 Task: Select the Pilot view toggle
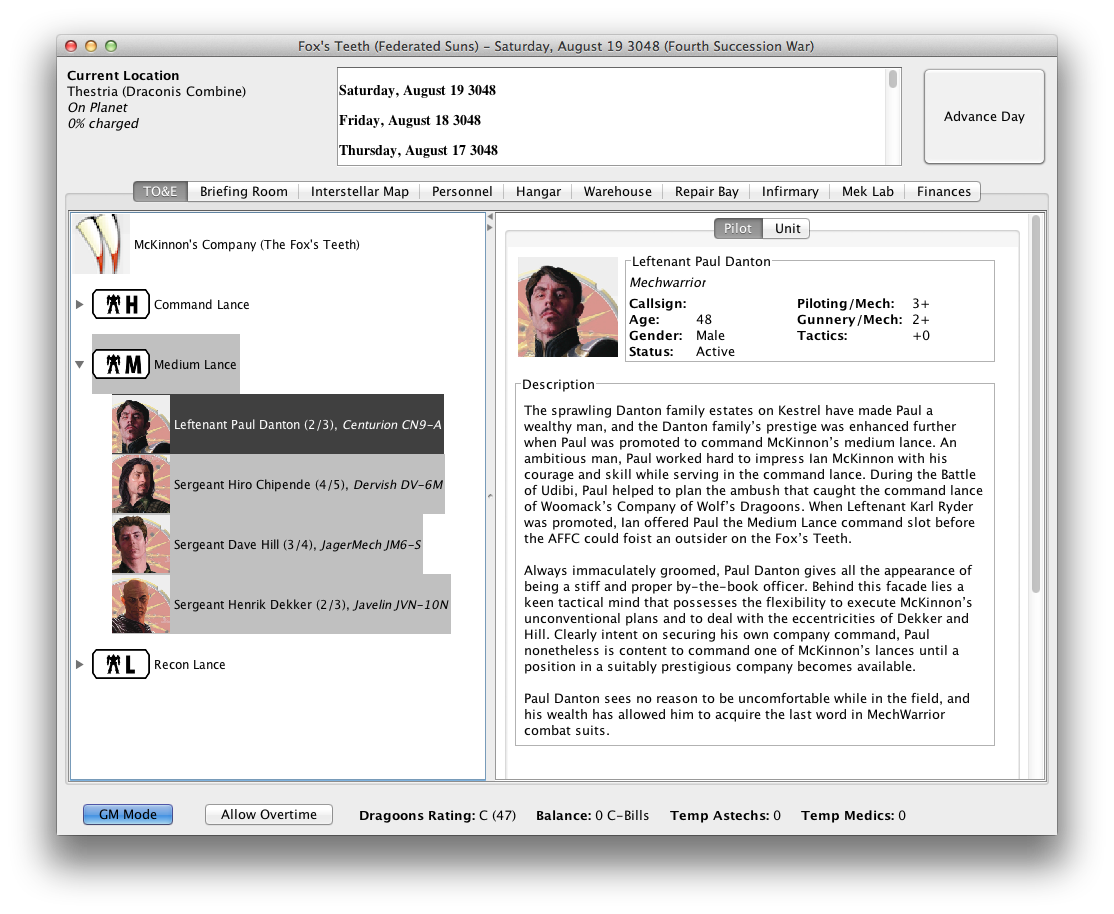tap(737, 228)
